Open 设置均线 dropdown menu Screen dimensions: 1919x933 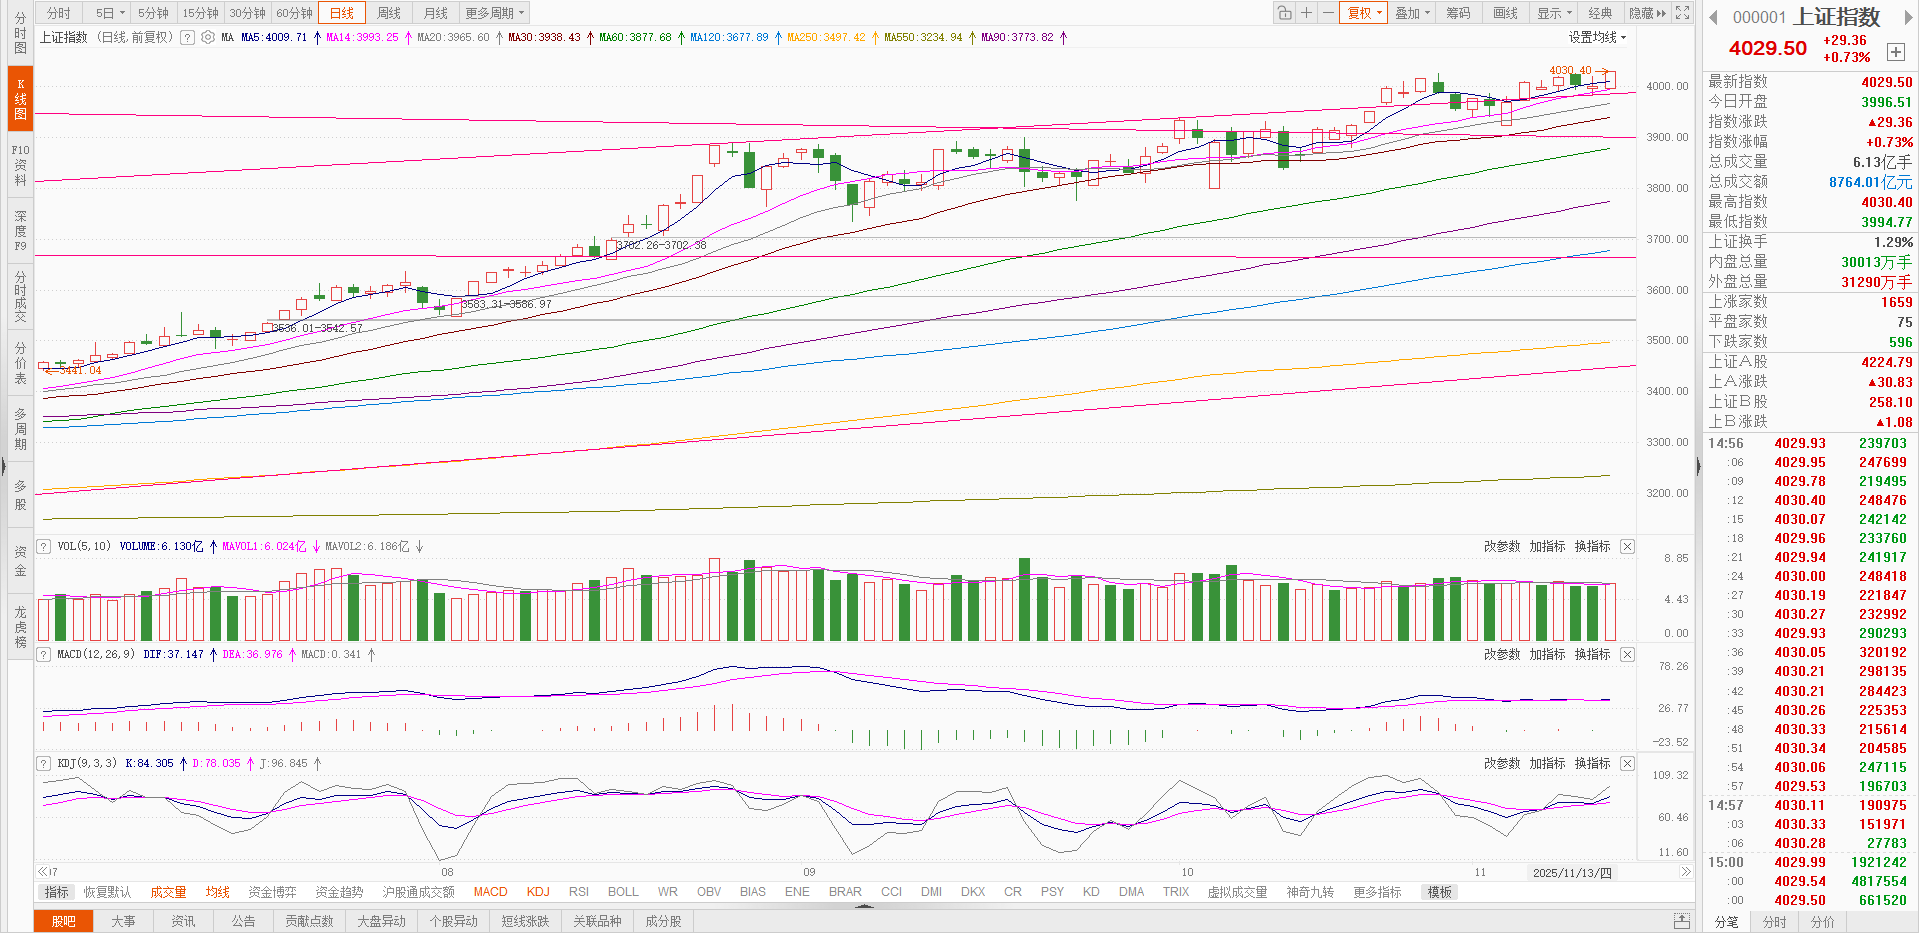(x=1597, y=37)
